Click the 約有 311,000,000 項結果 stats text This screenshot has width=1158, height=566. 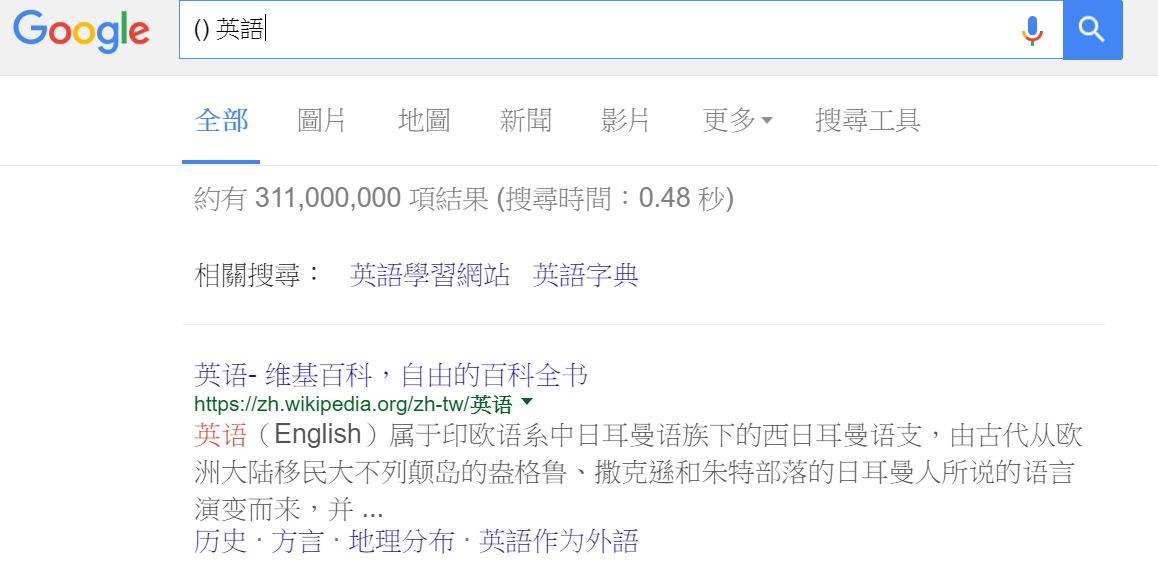click(x=464, y=199)
